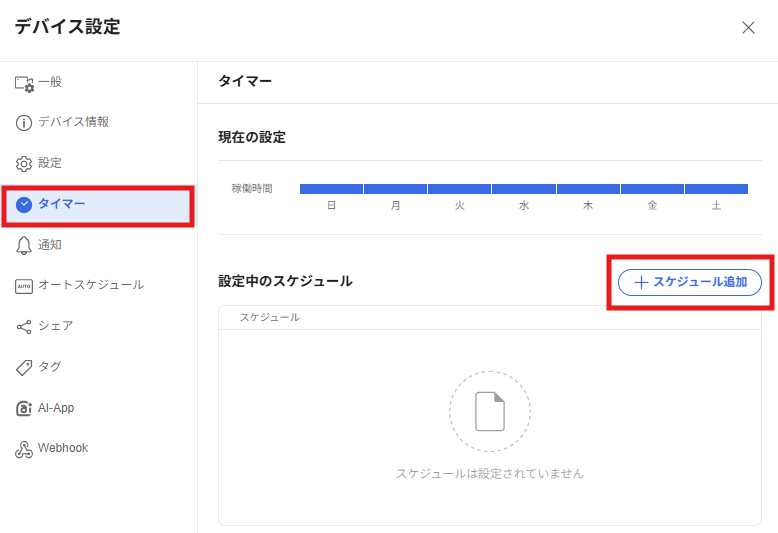Click the Webhook icon

click(24, 449)
